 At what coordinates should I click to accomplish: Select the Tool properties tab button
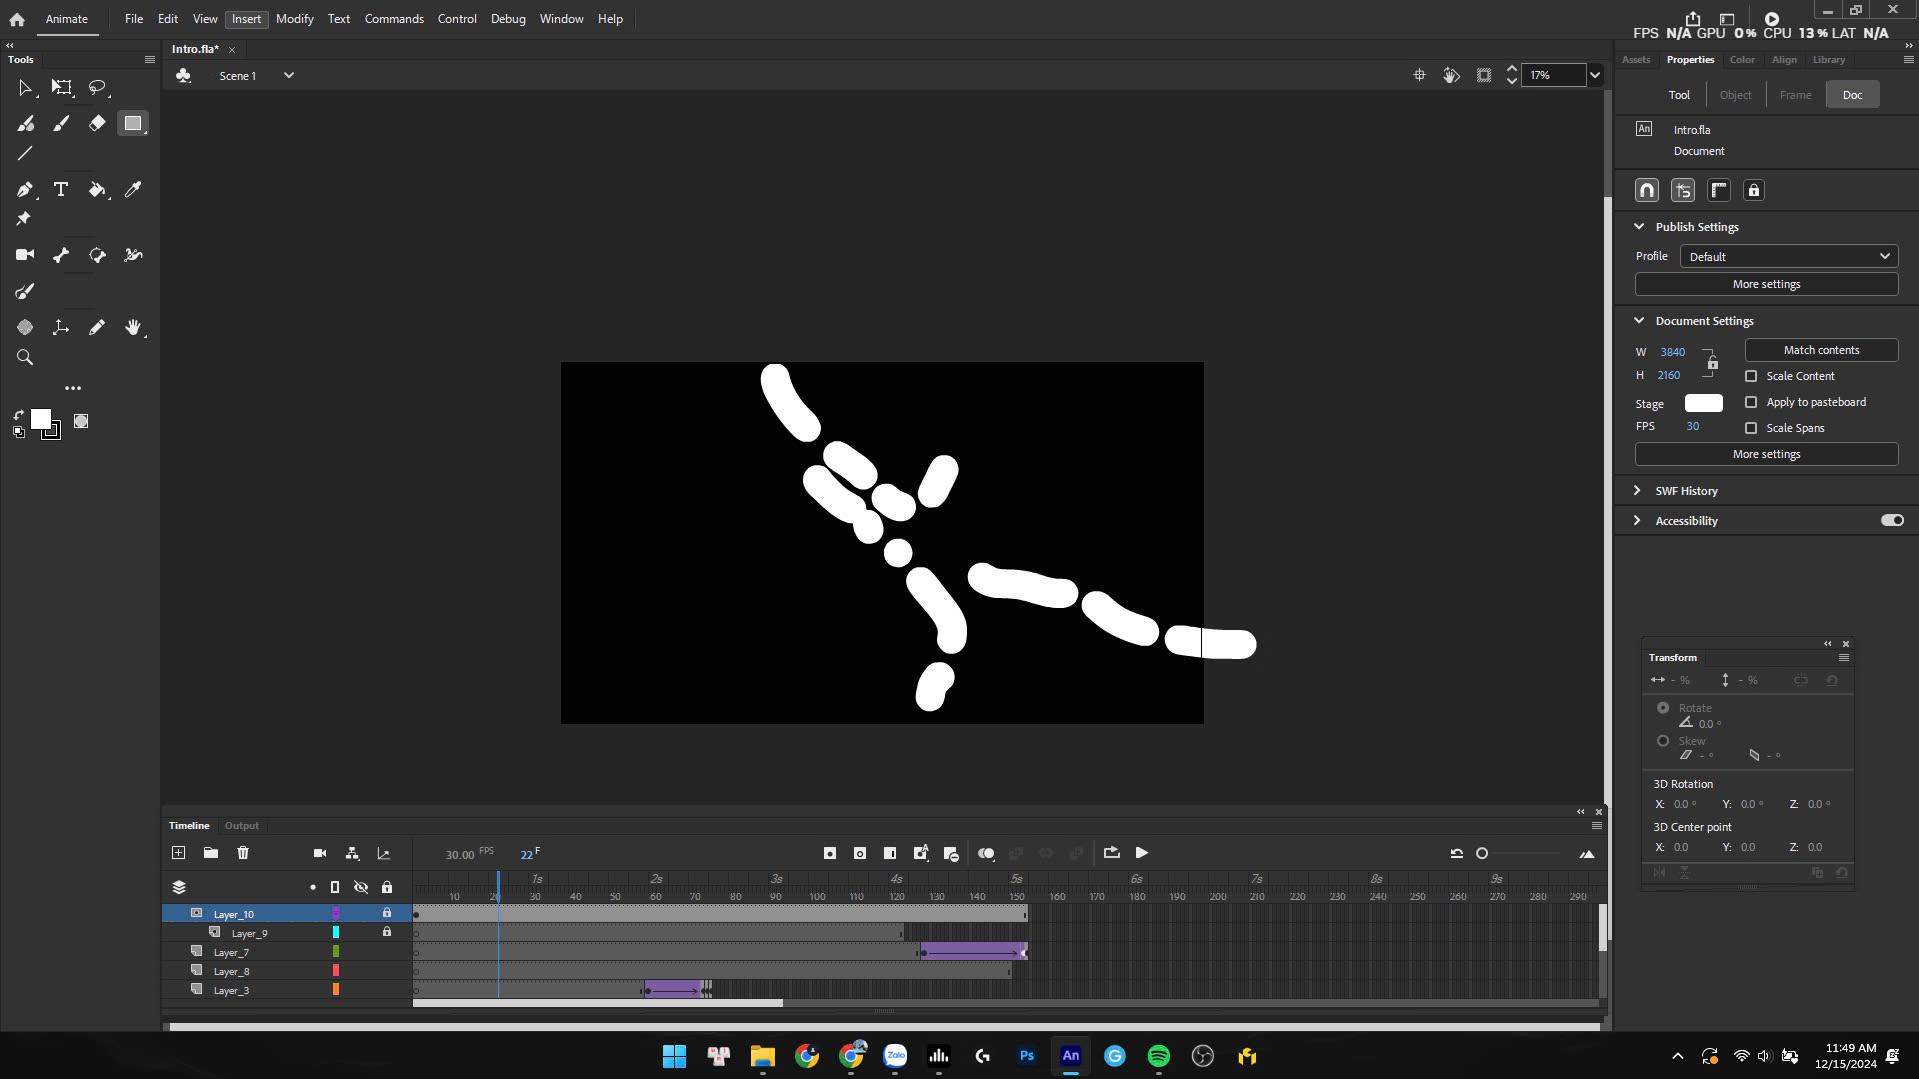pos(1679,95)
